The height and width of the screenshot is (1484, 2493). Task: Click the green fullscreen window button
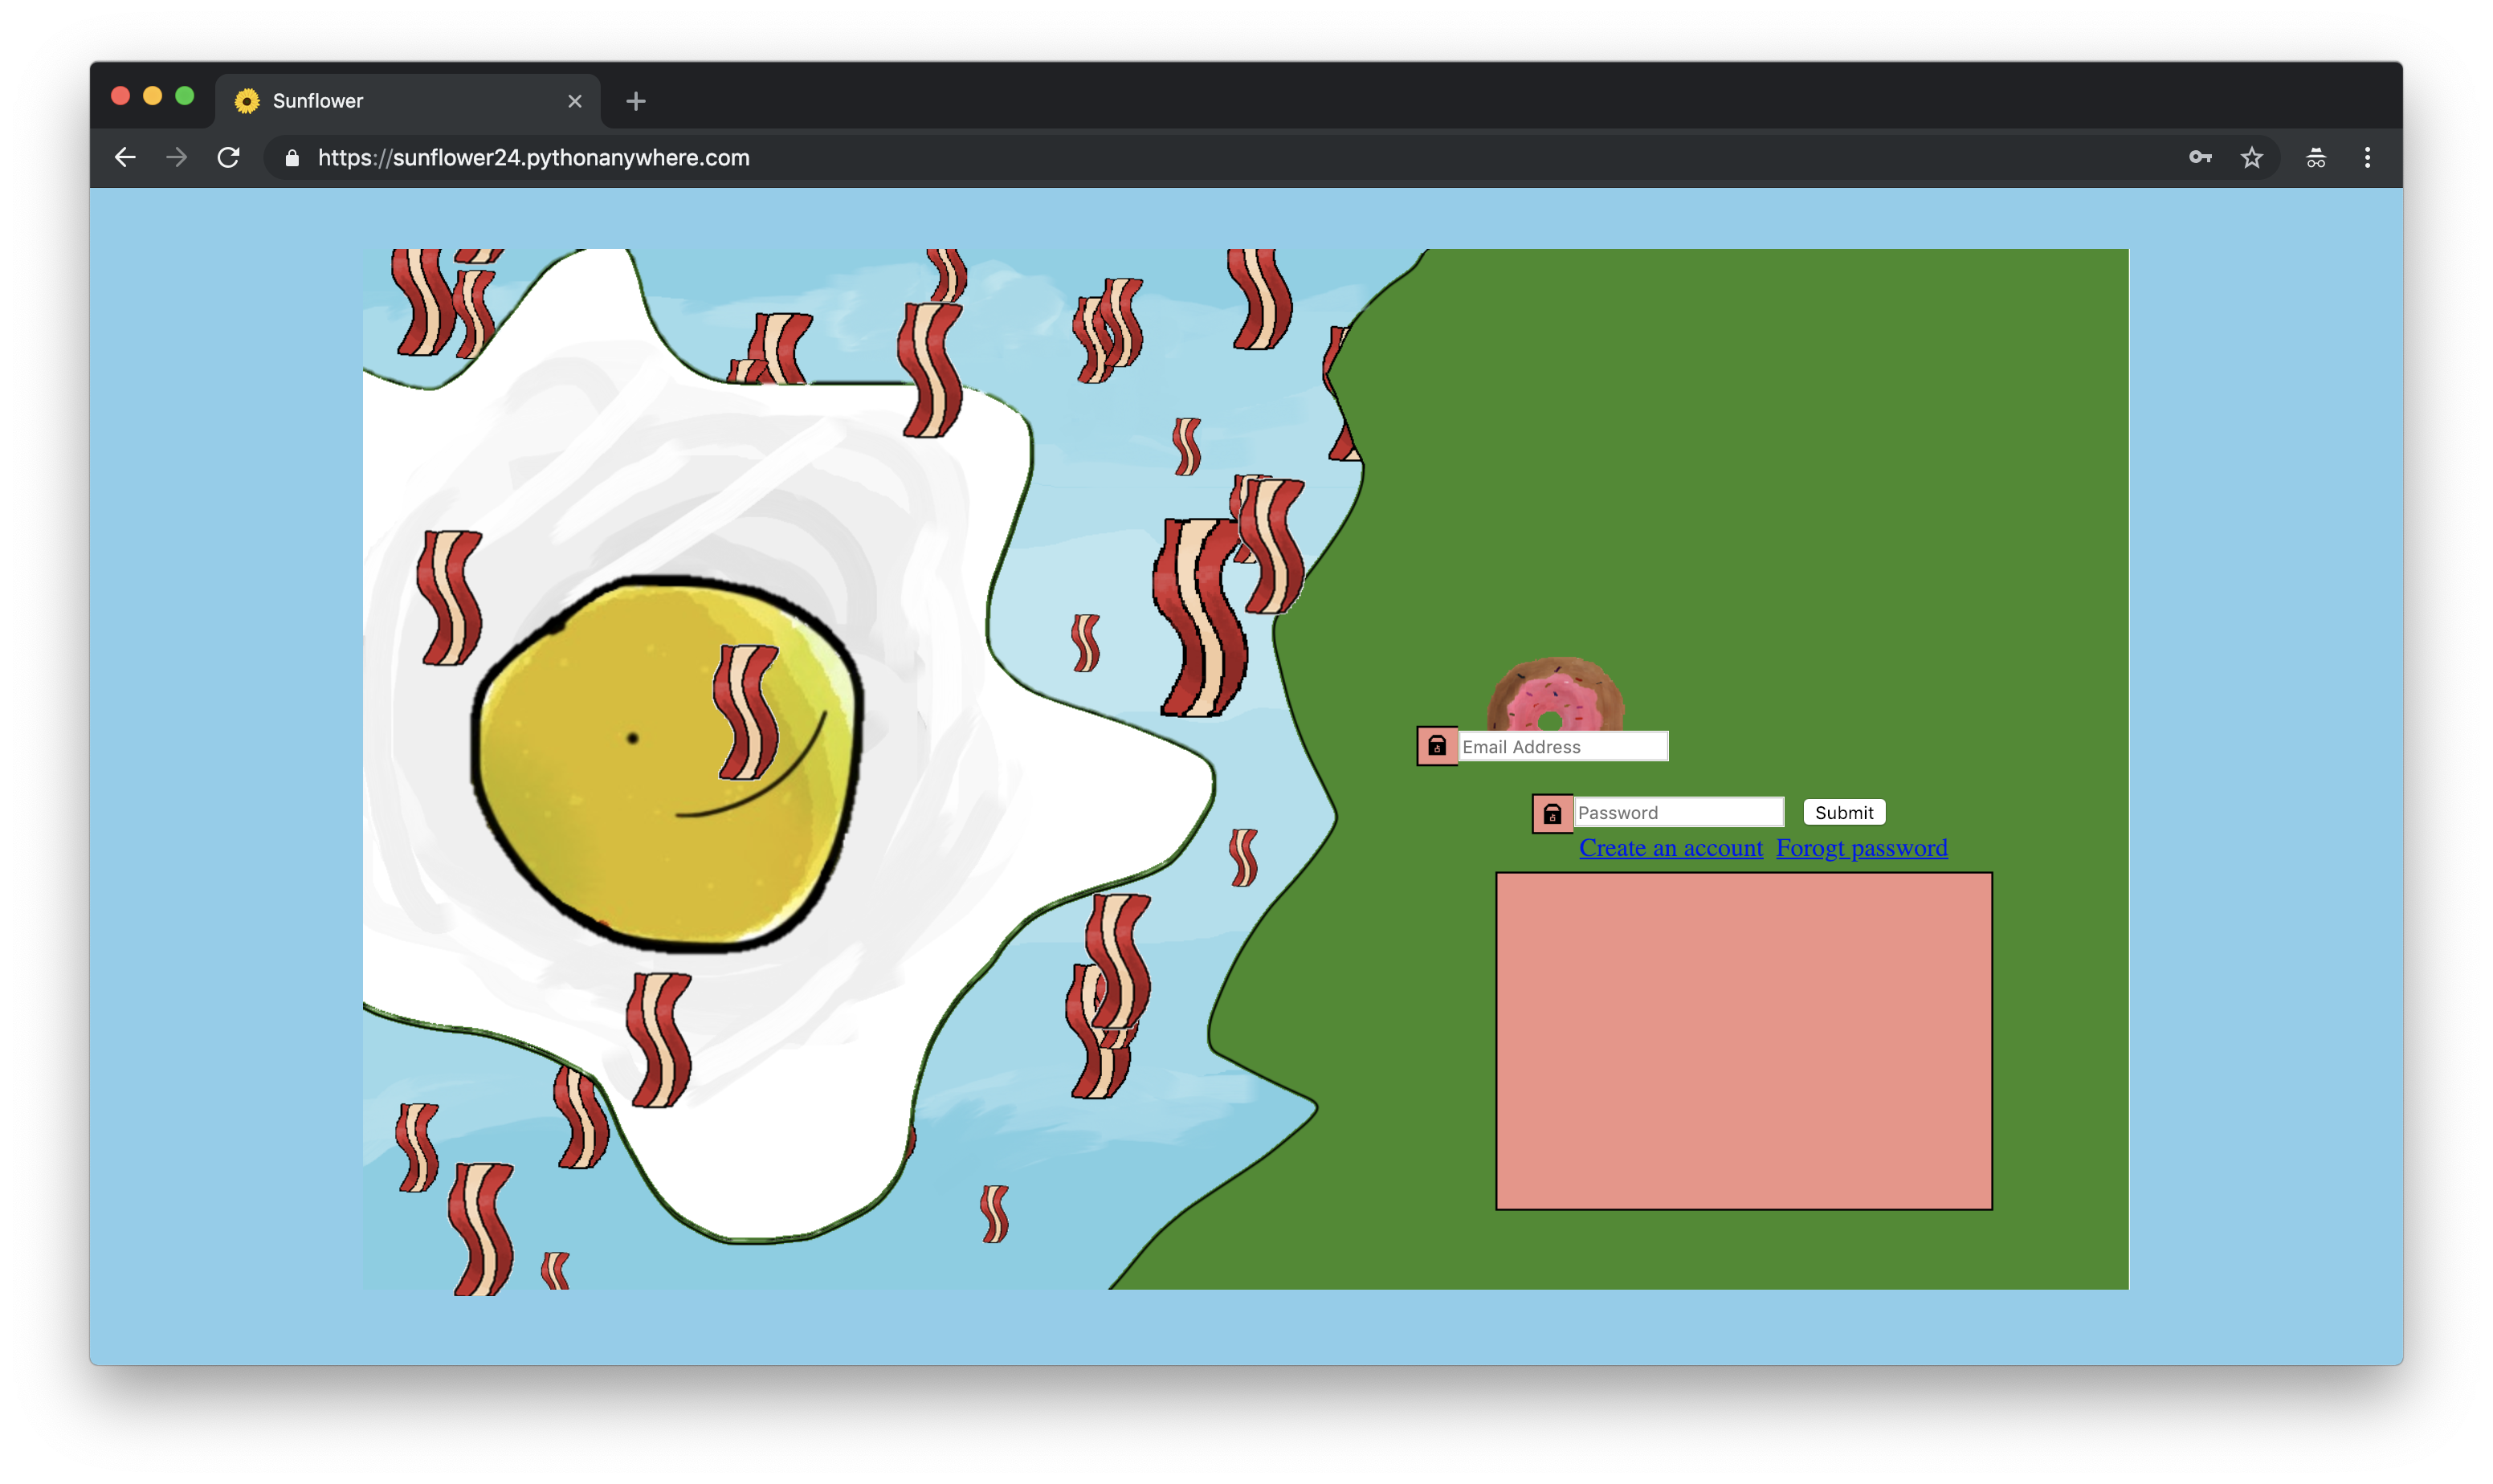(185, 96)
